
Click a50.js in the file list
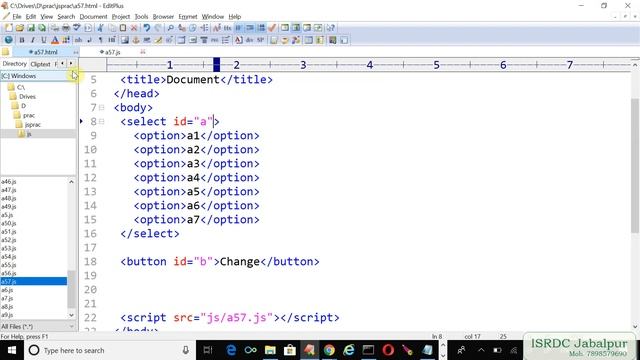pos(9,223)
